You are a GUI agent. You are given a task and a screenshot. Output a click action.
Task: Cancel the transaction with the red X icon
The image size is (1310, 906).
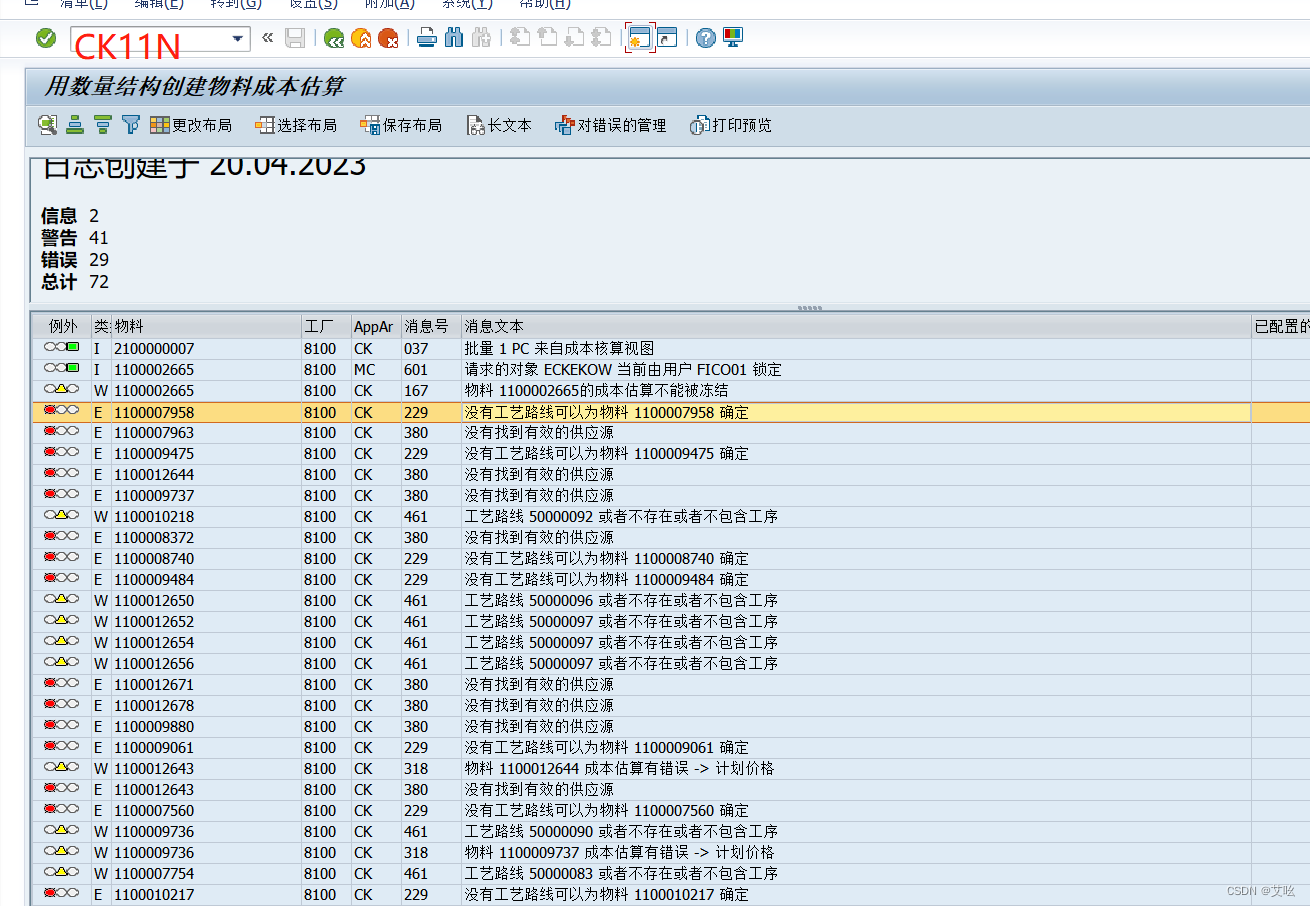390,37
